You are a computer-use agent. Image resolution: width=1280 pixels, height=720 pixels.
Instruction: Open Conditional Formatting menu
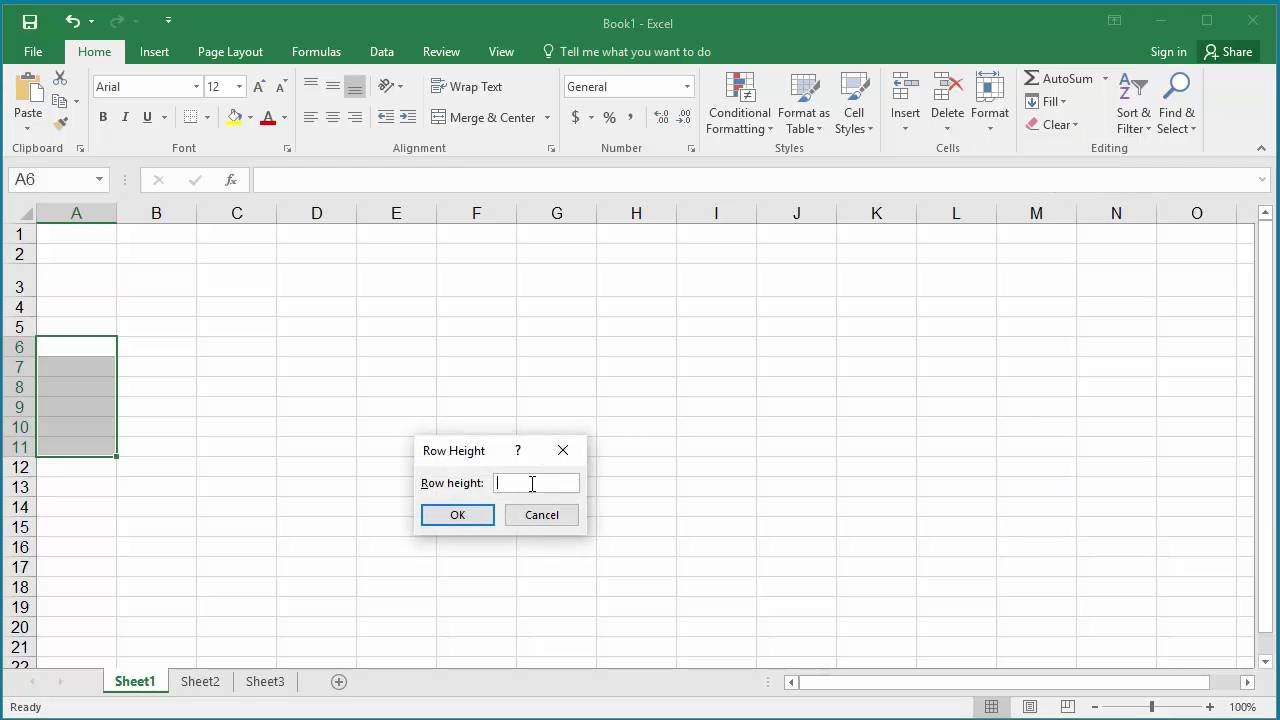pos(739,104)
